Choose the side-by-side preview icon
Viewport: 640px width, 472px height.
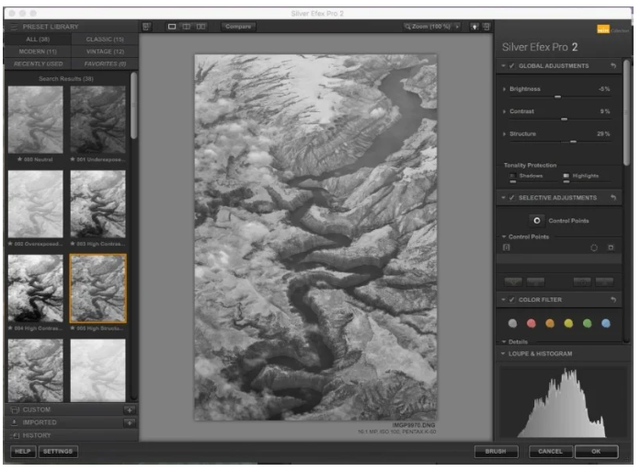pyautogui.click(x=202, y=26)
